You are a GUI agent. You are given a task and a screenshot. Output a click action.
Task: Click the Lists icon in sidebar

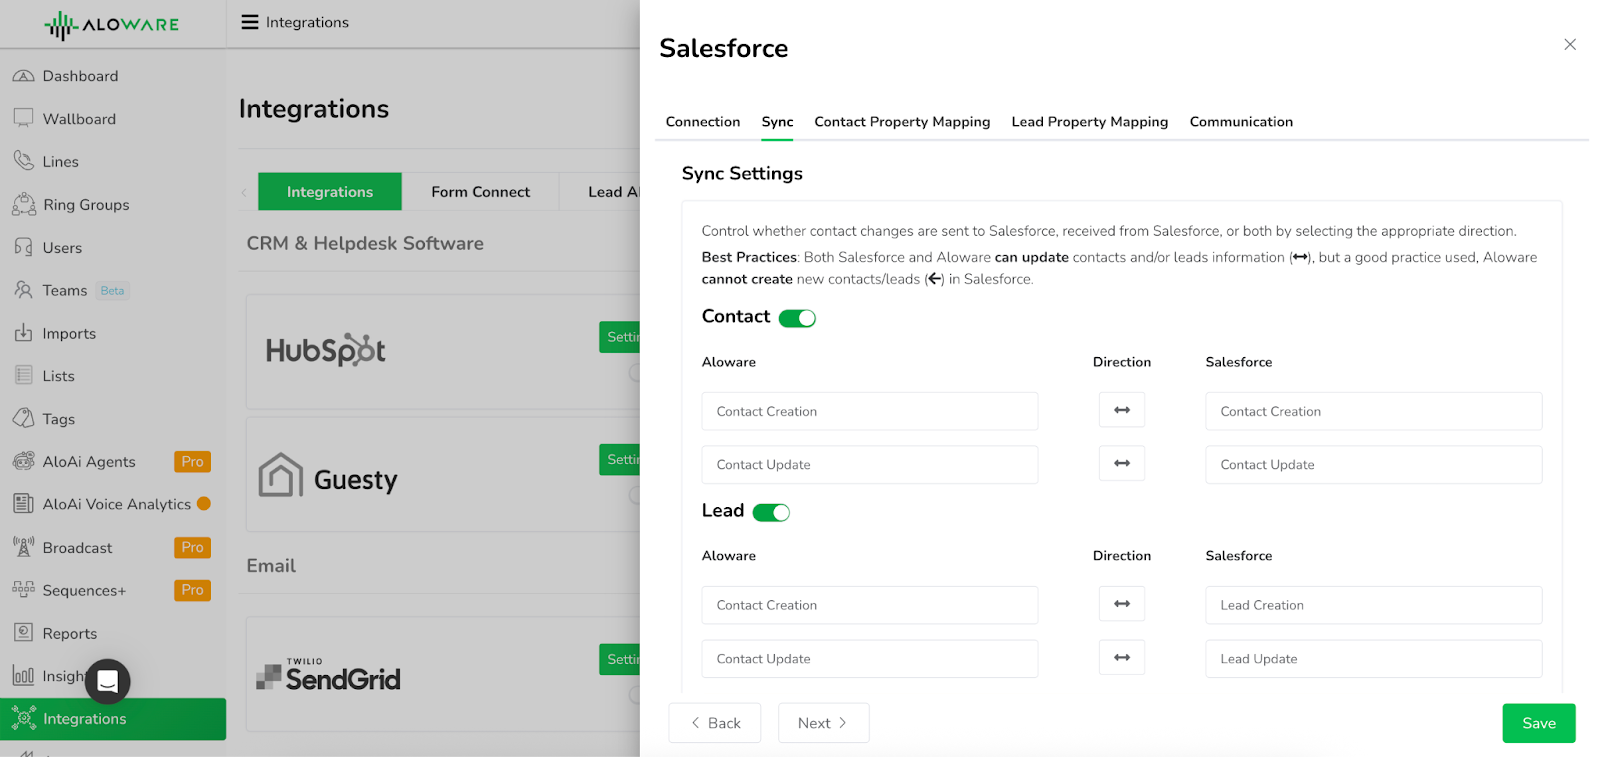tap(23, 376)
